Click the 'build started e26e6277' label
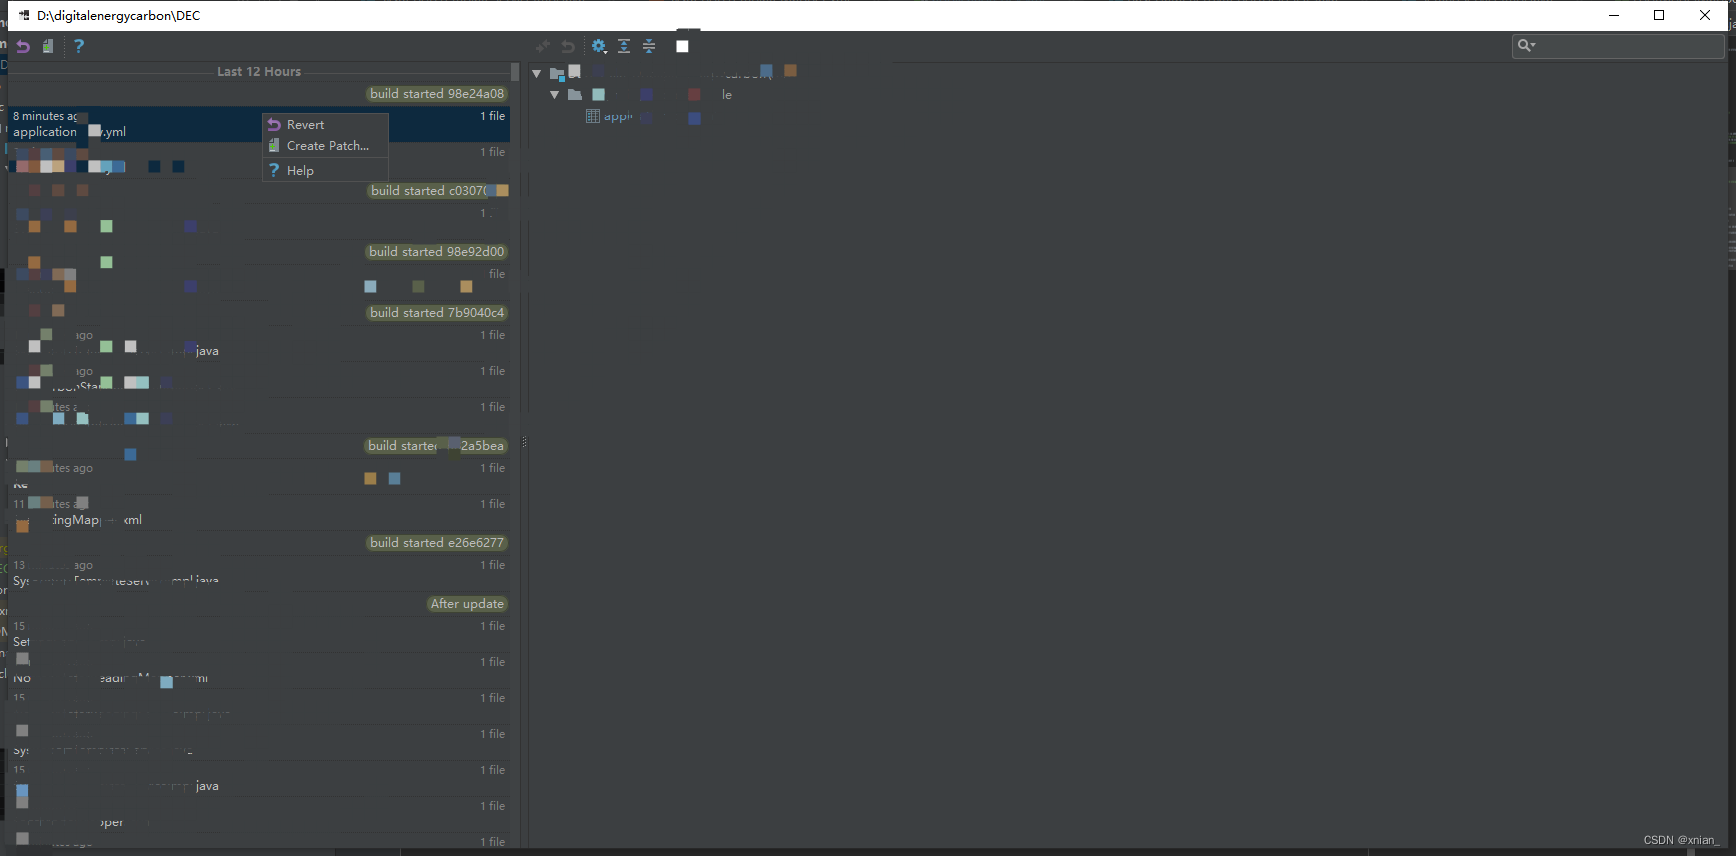 pyautogui.click(x=437, y=543)
